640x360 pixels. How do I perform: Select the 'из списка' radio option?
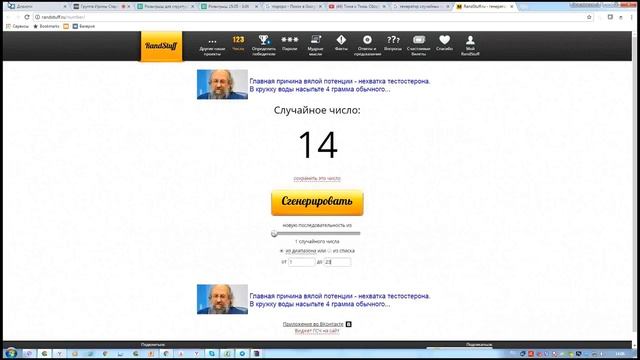(329, 251)
